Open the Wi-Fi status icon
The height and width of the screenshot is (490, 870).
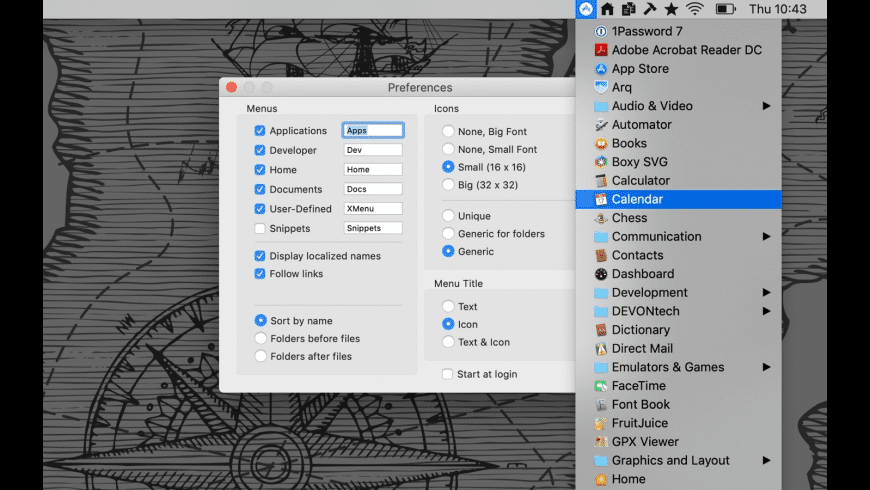click(x=695, y=9)
